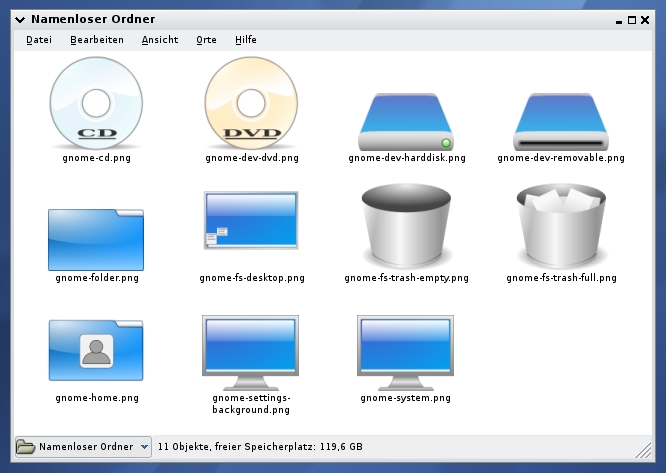Screen dimensions: 666x473
Task: Open the Ansicht menu
Action: click(160, 40)
